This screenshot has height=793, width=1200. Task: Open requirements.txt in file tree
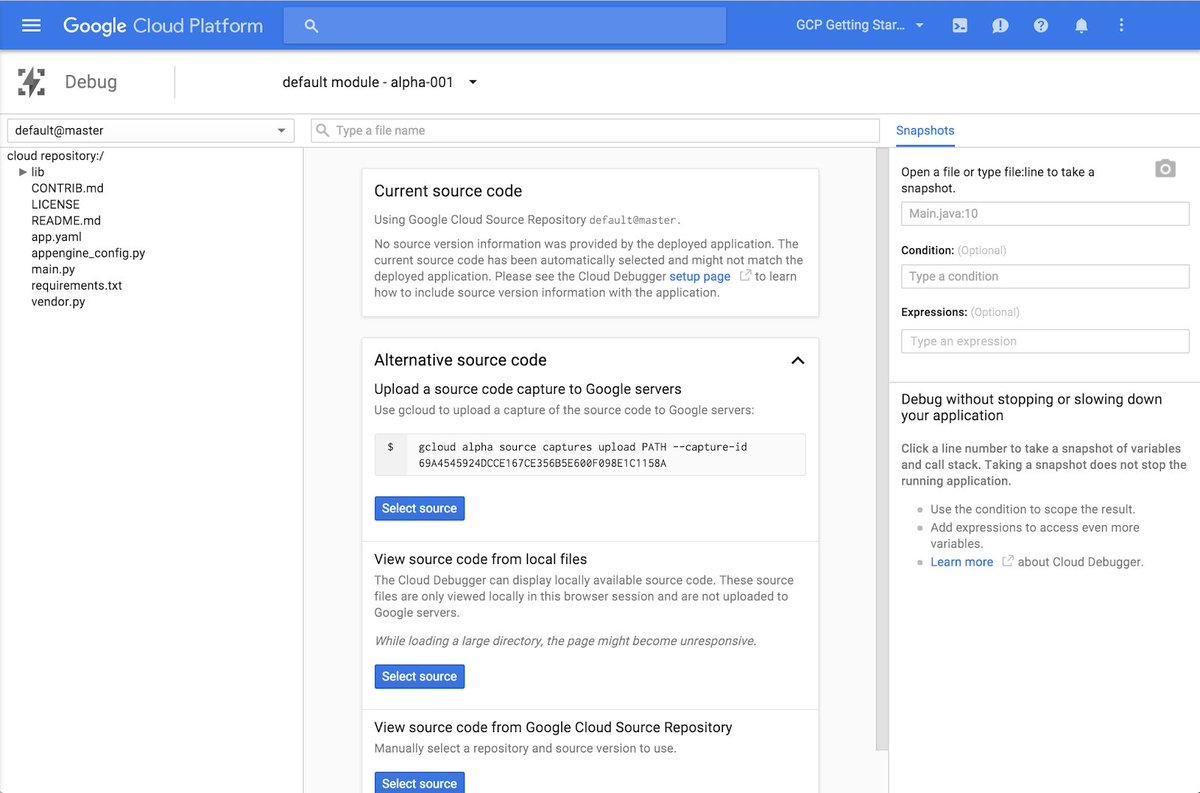[x=76, y=285]
